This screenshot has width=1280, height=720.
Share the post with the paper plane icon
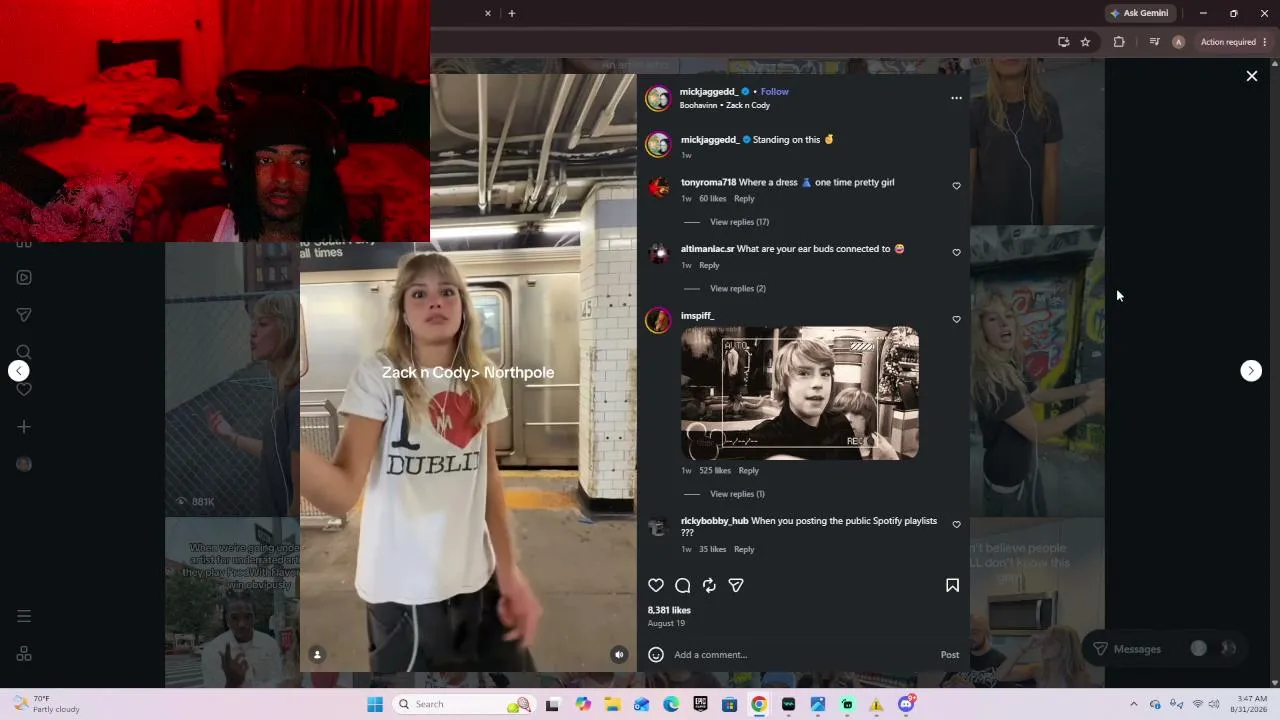[736, 586]
